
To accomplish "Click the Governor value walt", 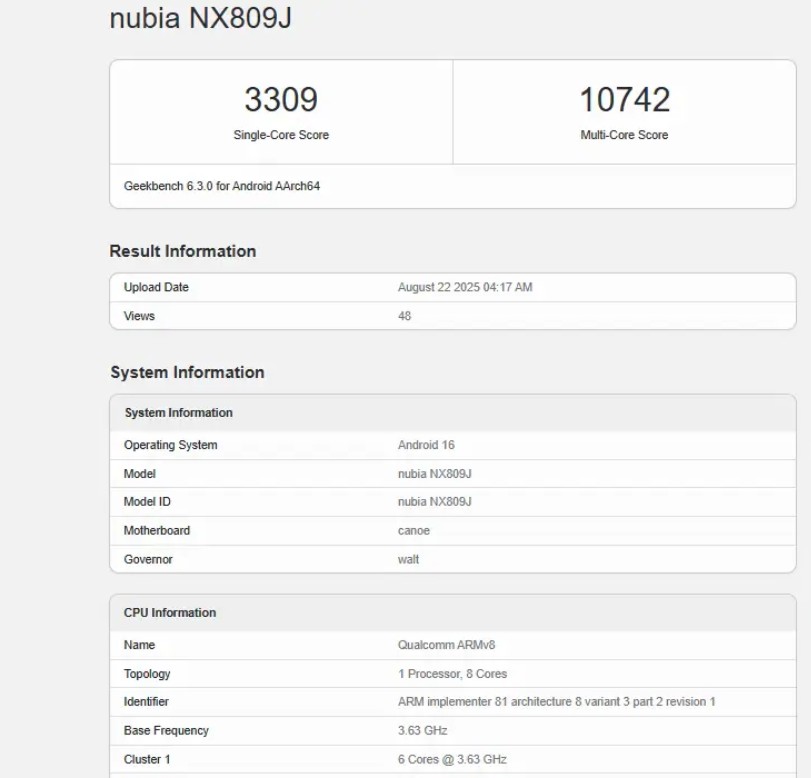I will point(408,559).
